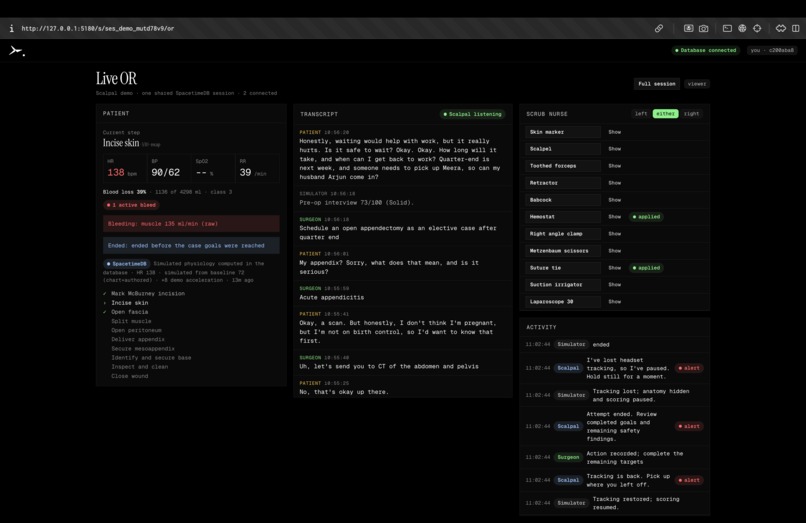Click the Scalpal listening indicator
Screen dimensions: 806x523
point(472,114)
